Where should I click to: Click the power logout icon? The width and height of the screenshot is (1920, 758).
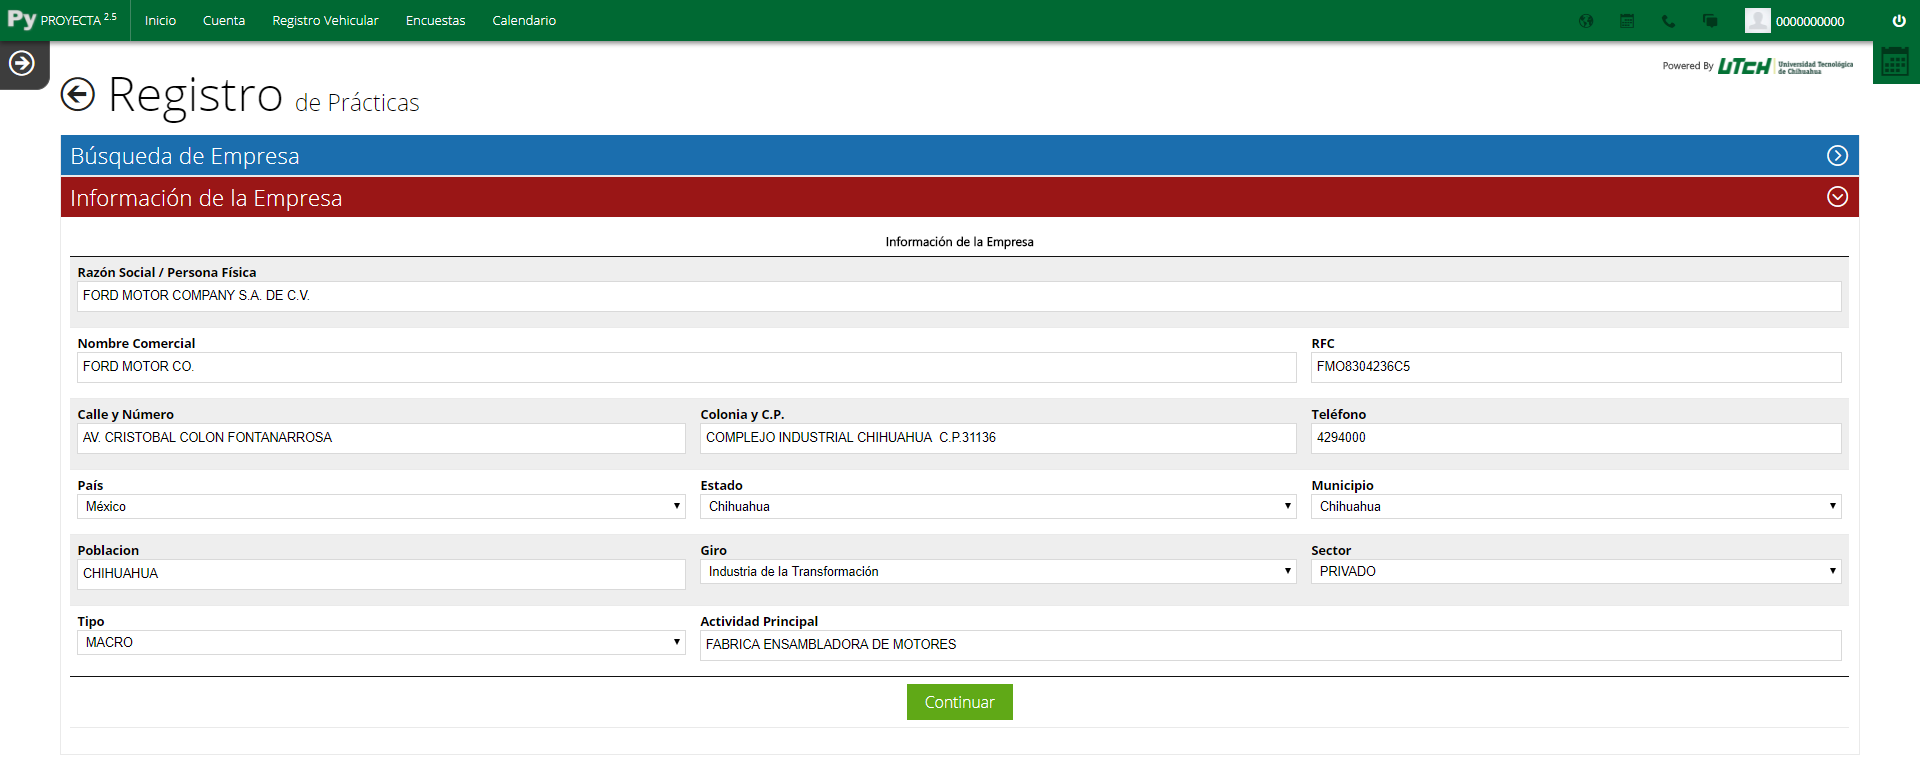coord(1899,20)
